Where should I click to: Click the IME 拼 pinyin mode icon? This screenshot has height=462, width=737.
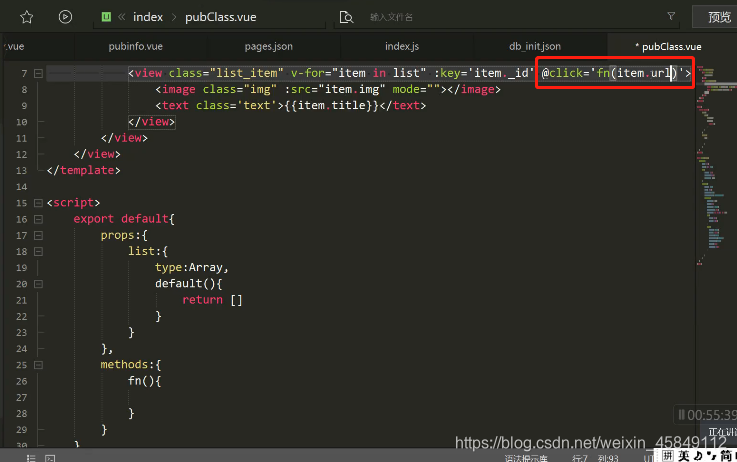coord(668,455)
